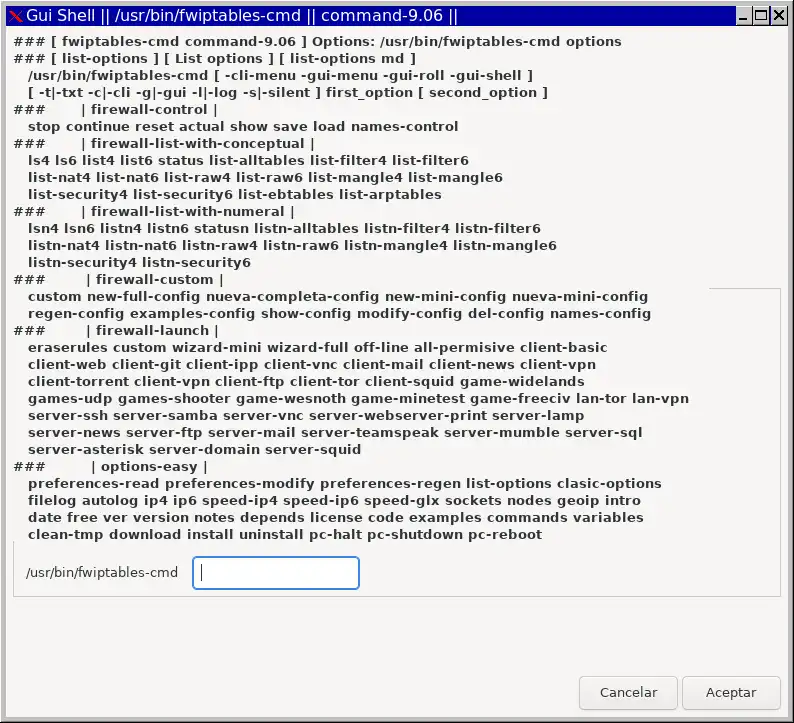Click the 'license' option text

(x=336, y=518)
